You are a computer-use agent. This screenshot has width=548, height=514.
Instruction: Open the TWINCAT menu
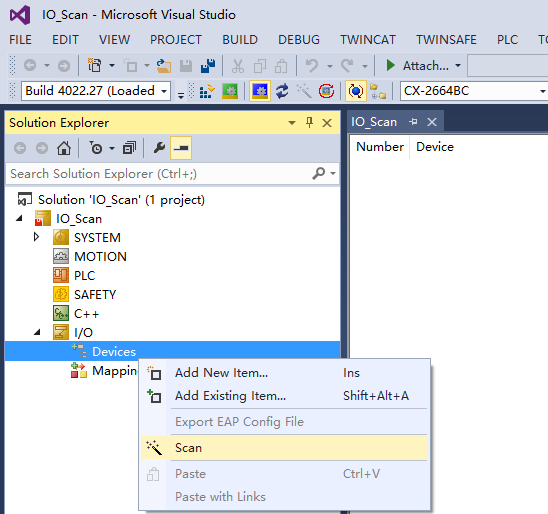tap(368, 39)
